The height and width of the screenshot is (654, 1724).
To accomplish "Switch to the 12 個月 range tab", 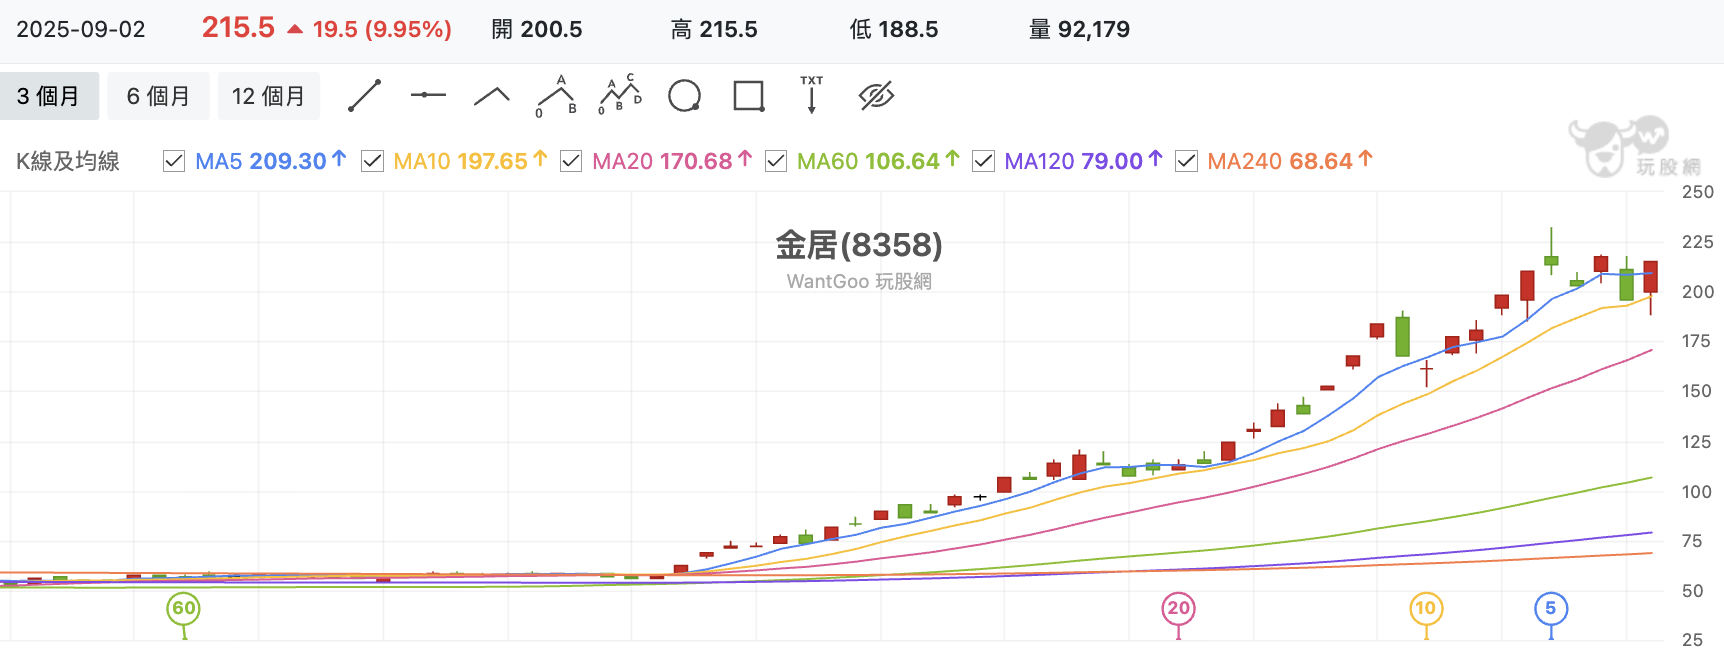I will (269, 96).
